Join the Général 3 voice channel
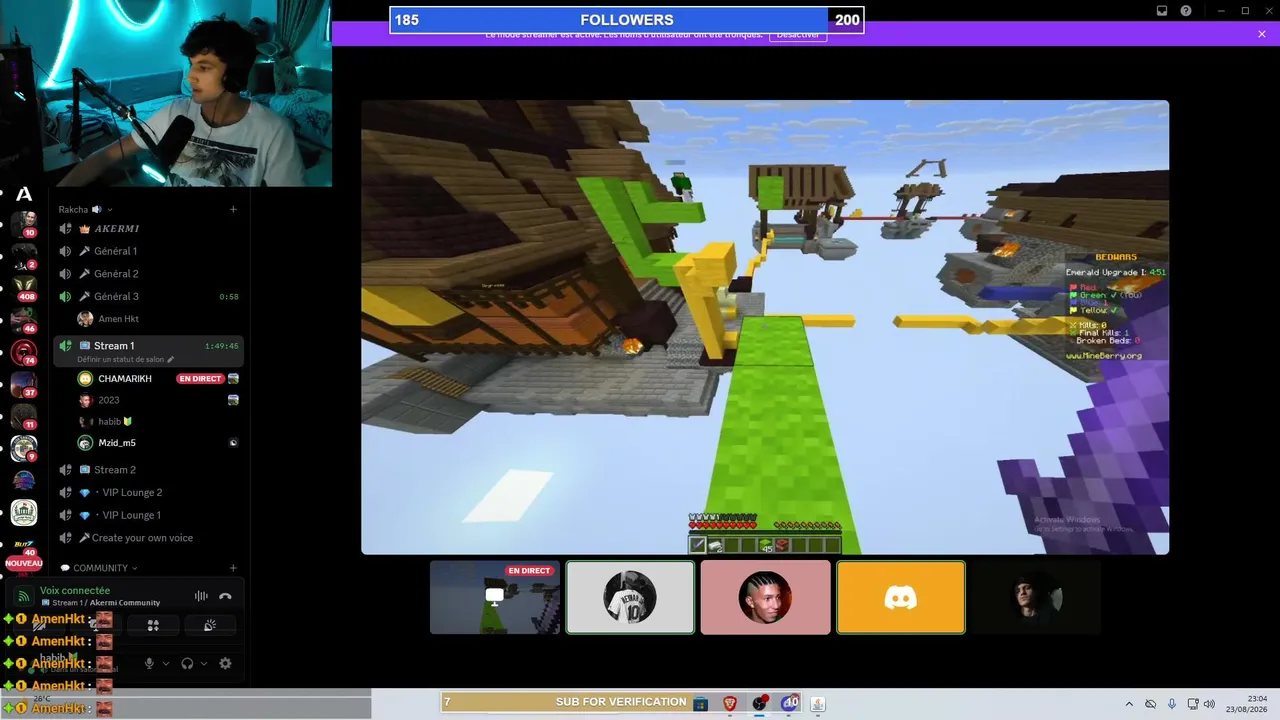This screenshot has width=1280, height=720. 150,297
